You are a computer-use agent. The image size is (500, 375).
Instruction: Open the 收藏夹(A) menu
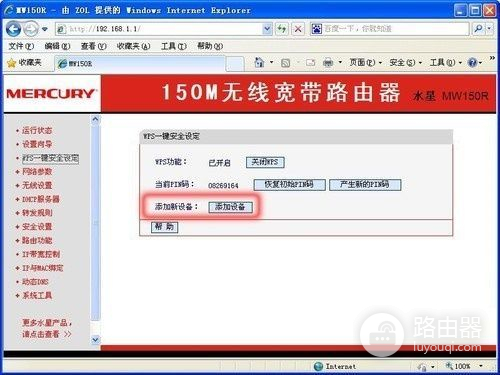134,46
